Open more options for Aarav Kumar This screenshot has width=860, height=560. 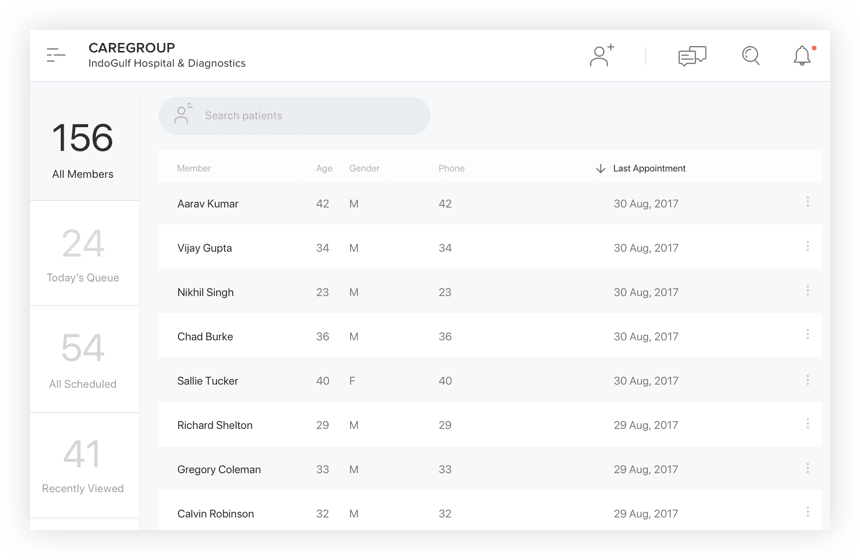click(x=807, y=202)
